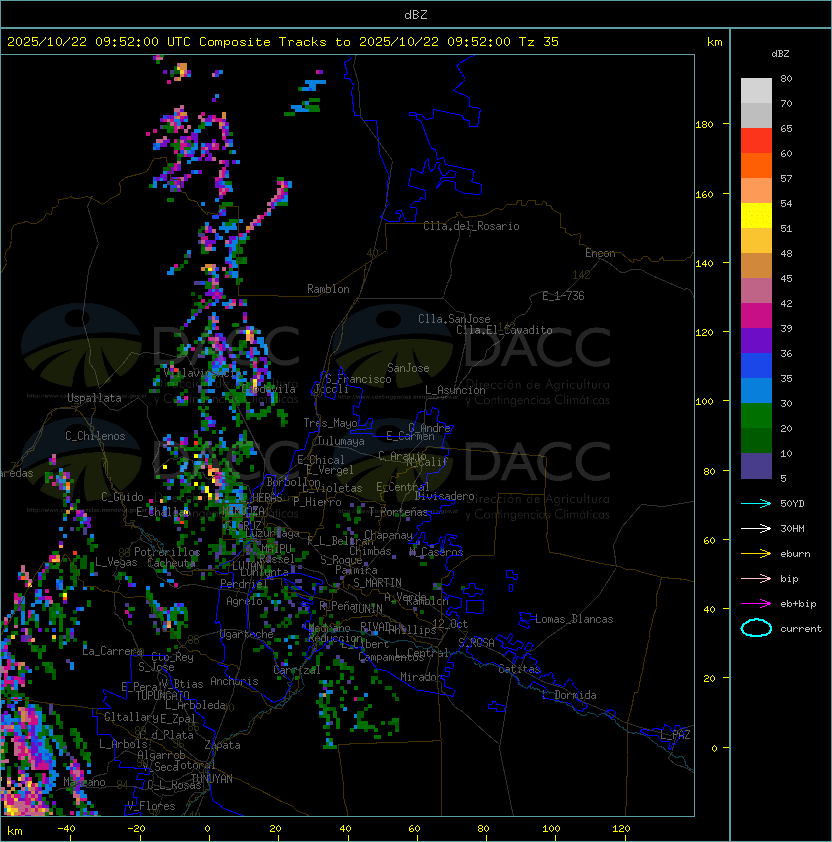Screen dimensions: 832x842
Task: Click the 'S_MARTIN' map label
Action: point(377,583)
